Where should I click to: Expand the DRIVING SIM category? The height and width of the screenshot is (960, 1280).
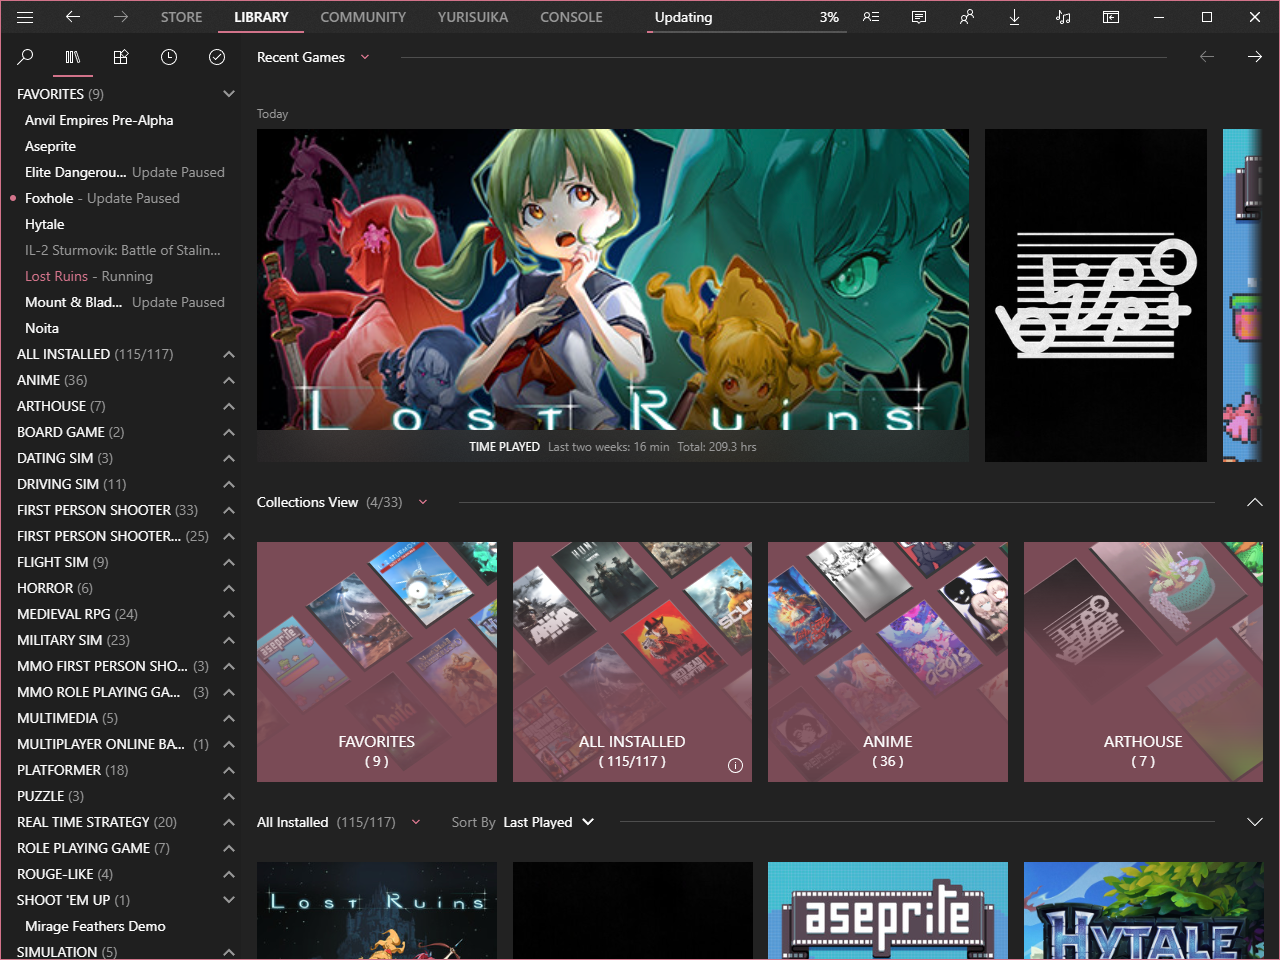click(229, 484)
